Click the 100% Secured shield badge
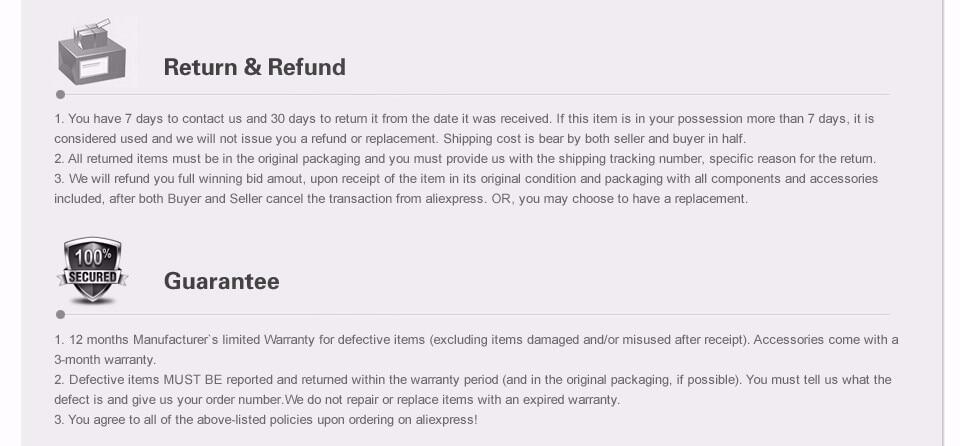960x446 pixels. click(92, 271)
